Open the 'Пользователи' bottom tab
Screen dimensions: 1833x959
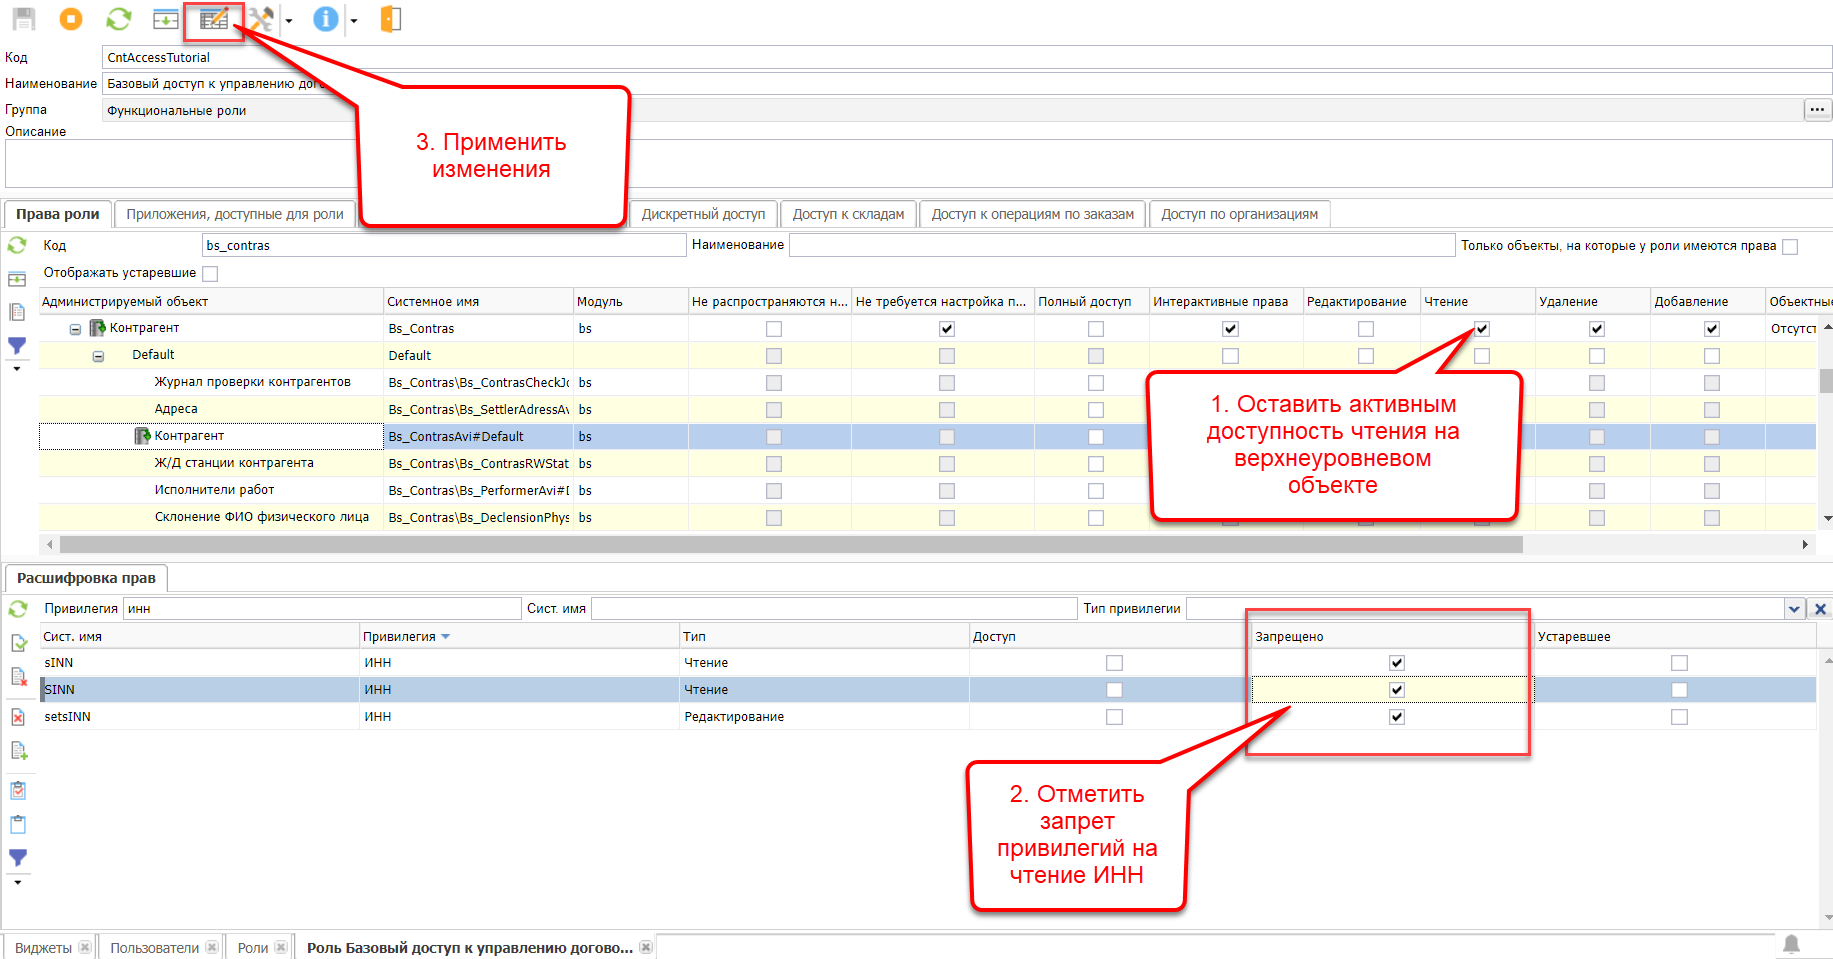click(x=154, y=948)
